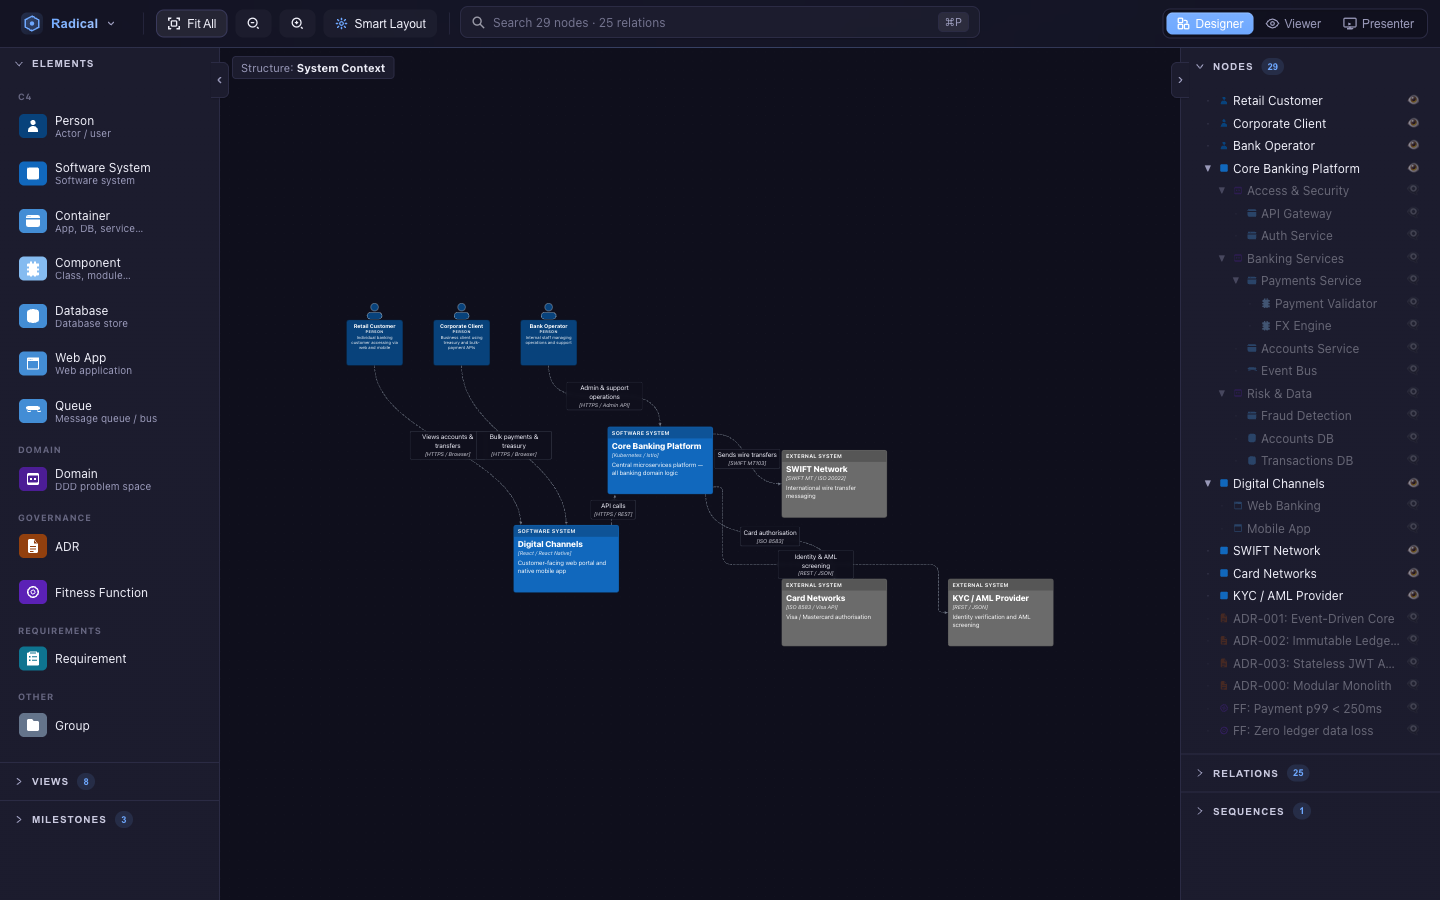
Task: Select the Web App element icon
Action: (33, 363)
